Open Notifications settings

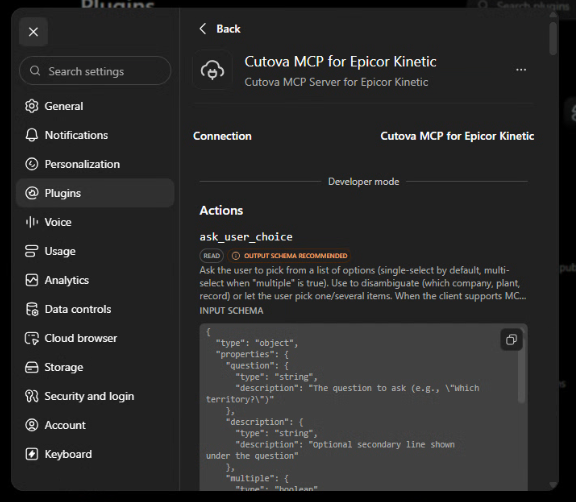[x=95, y=135]
